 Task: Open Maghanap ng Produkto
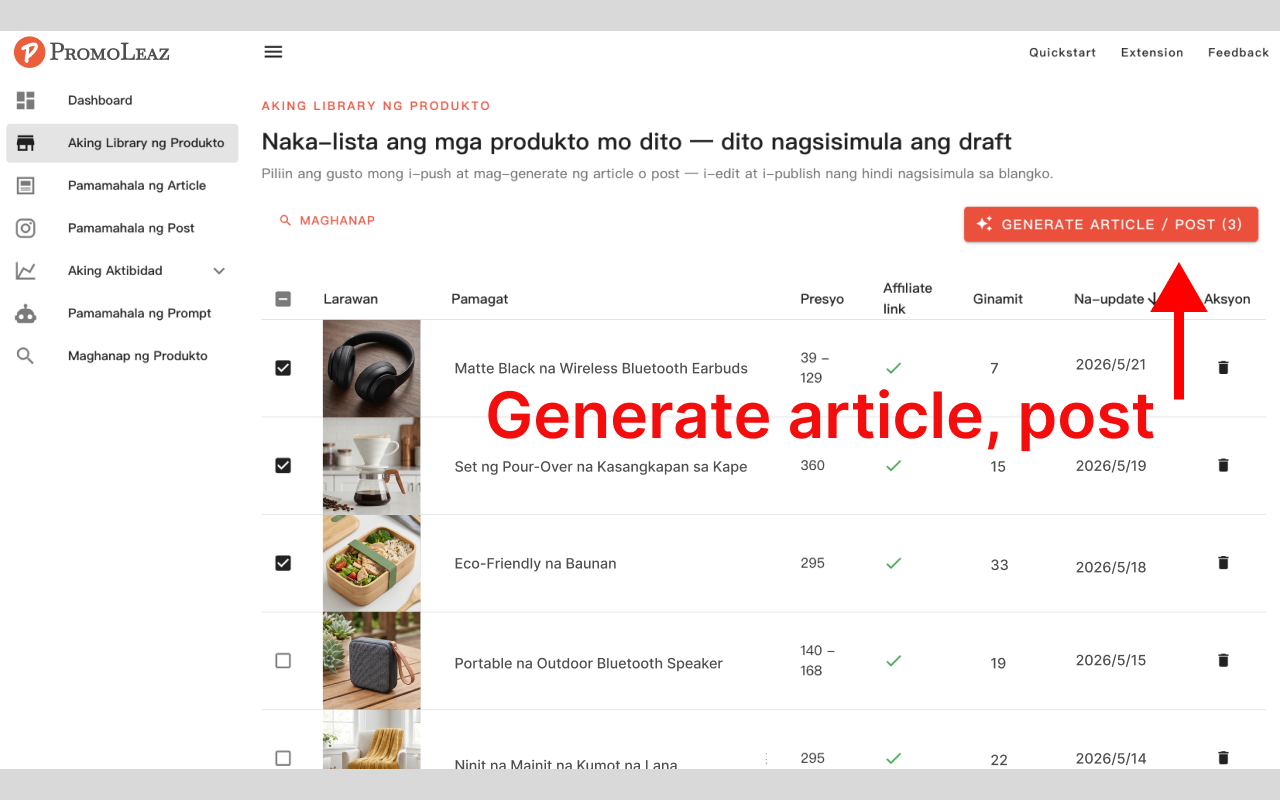pos(122,356)
